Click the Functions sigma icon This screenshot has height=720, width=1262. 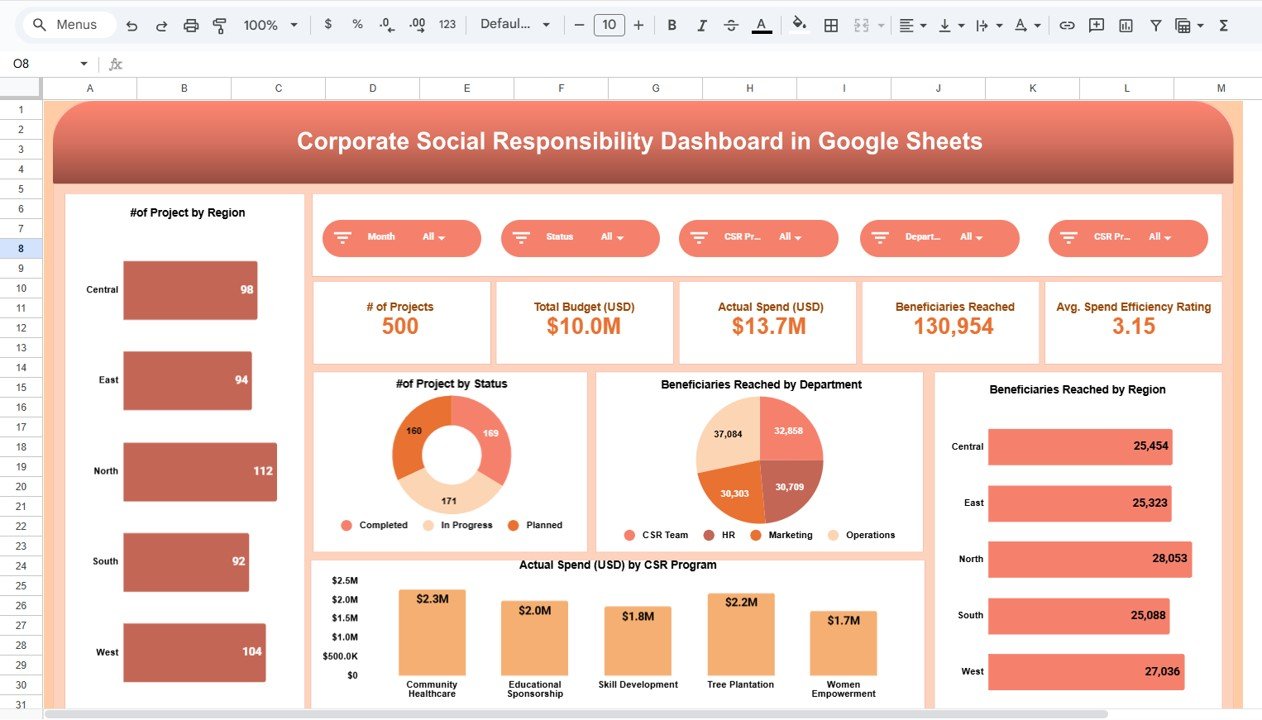pos(1223,25)
